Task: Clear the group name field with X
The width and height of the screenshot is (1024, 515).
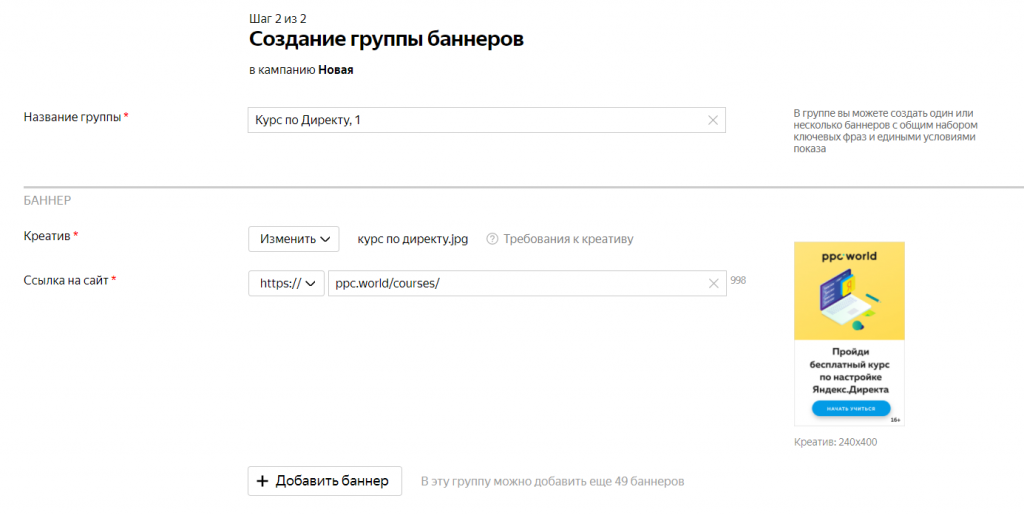Action: 712,120
